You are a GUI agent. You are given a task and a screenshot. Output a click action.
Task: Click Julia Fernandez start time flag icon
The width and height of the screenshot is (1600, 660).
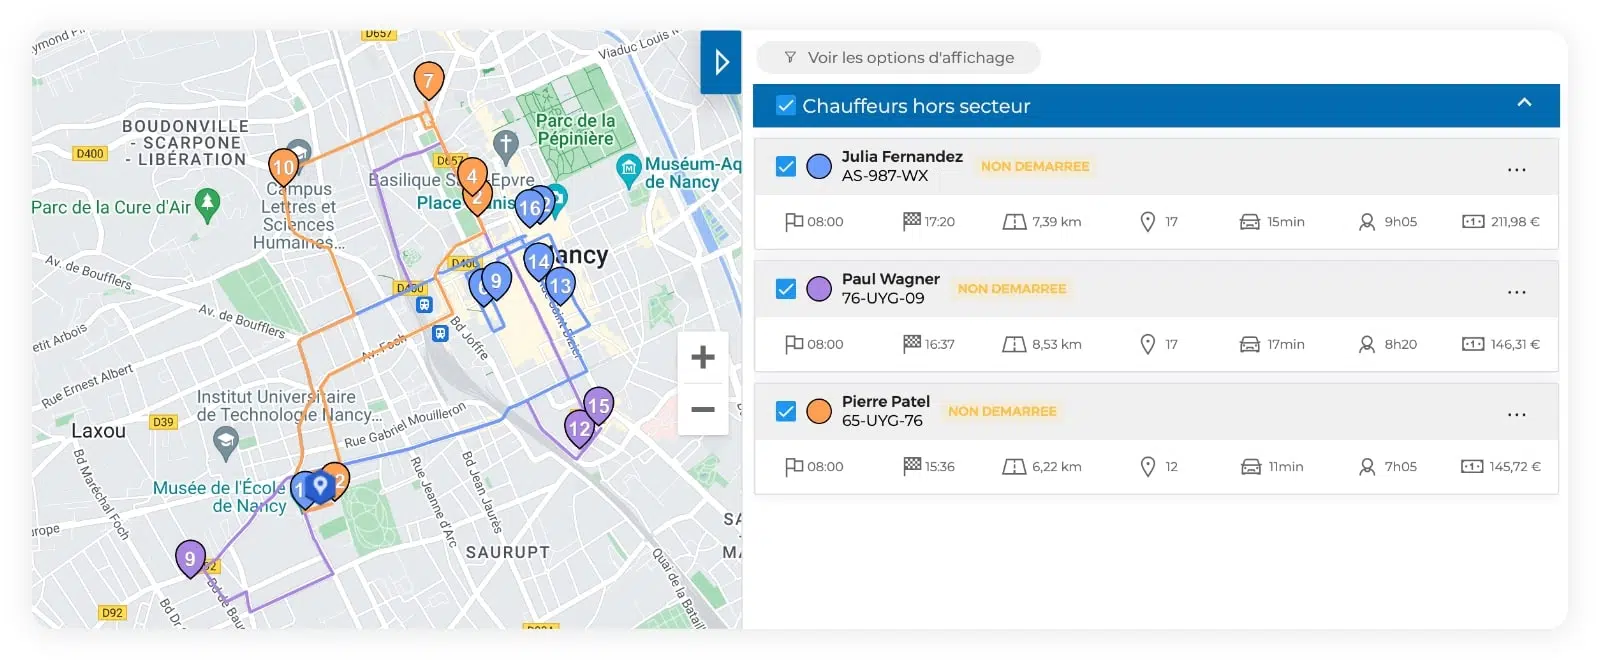pos(794,222)
